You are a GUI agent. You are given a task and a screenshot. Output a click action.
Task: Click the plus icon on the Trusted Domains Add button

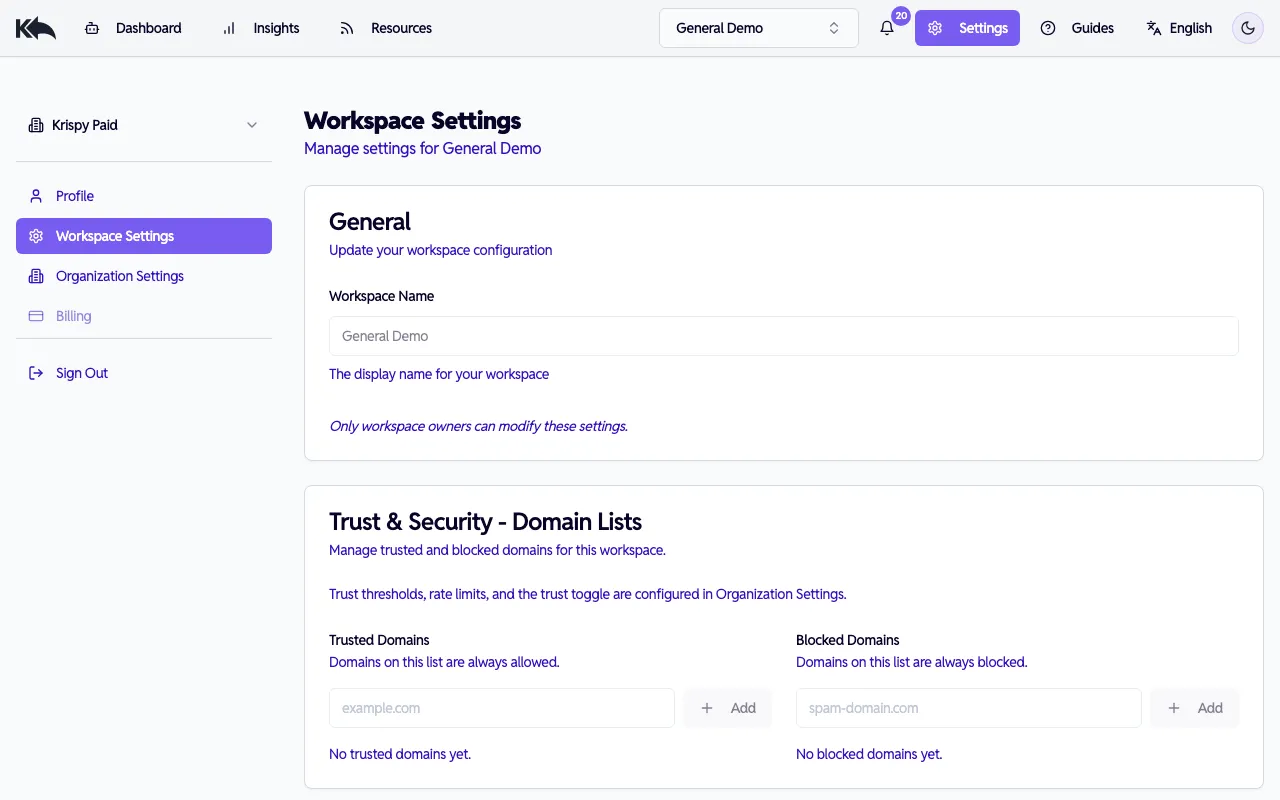708,707
